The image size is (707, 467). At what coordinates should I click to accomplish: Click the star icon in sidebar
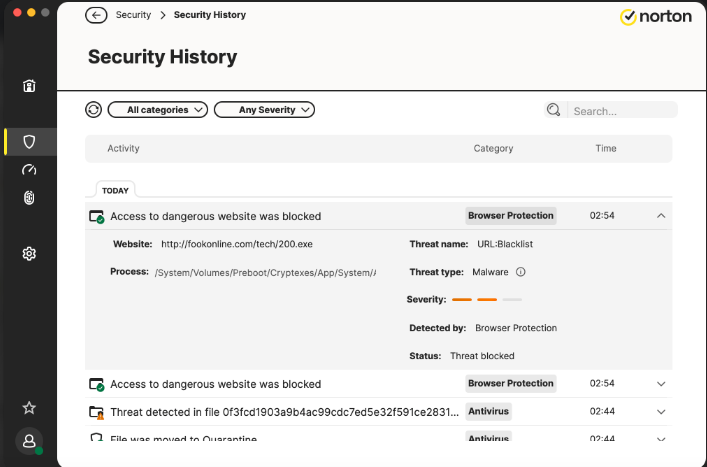click(x=29, y=407)
